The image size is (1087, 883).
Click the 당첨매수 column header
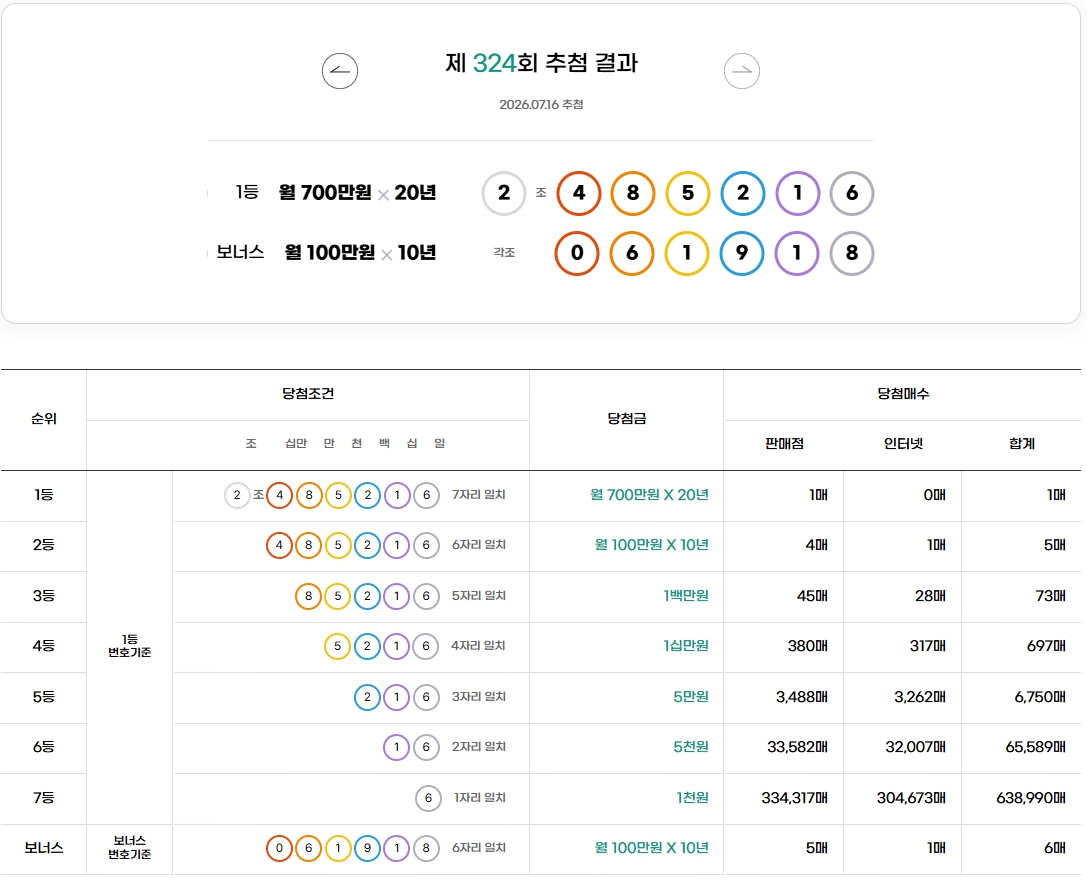pyautogui.click(x=903, y=394)
